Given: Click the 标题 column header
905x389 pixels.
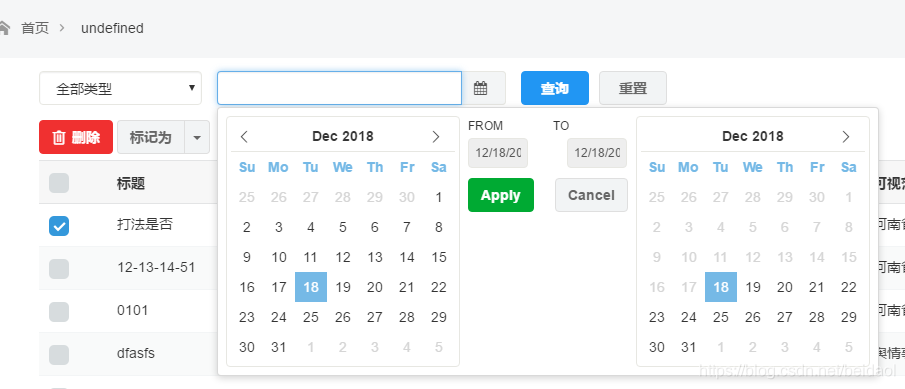Looking at the screenshot, I should pos(130,184).
